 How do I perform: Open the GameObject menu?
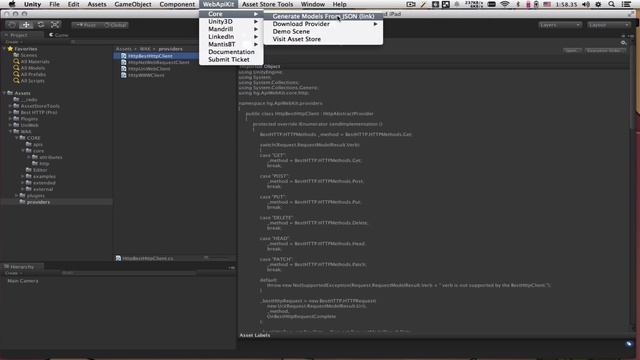pyautogui.click(x=133, y=4)
